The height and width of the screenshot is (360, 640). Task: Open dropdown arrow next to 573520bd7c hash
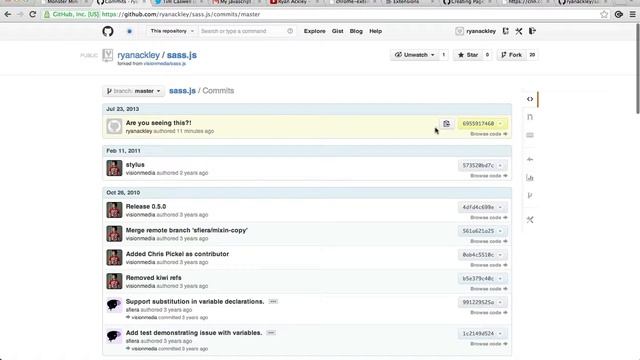[x=500, y=165]
